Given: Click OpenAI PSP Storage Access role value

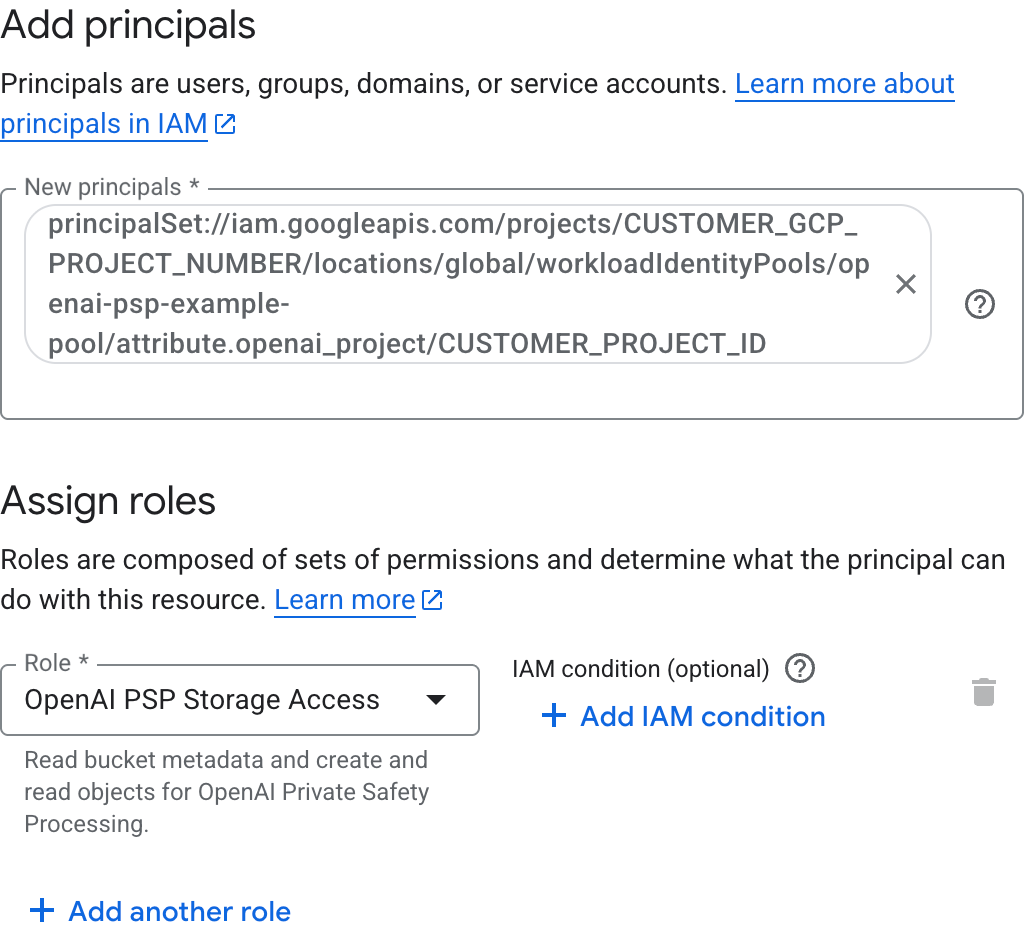Looking at the screenshot, I should [202, 700].
